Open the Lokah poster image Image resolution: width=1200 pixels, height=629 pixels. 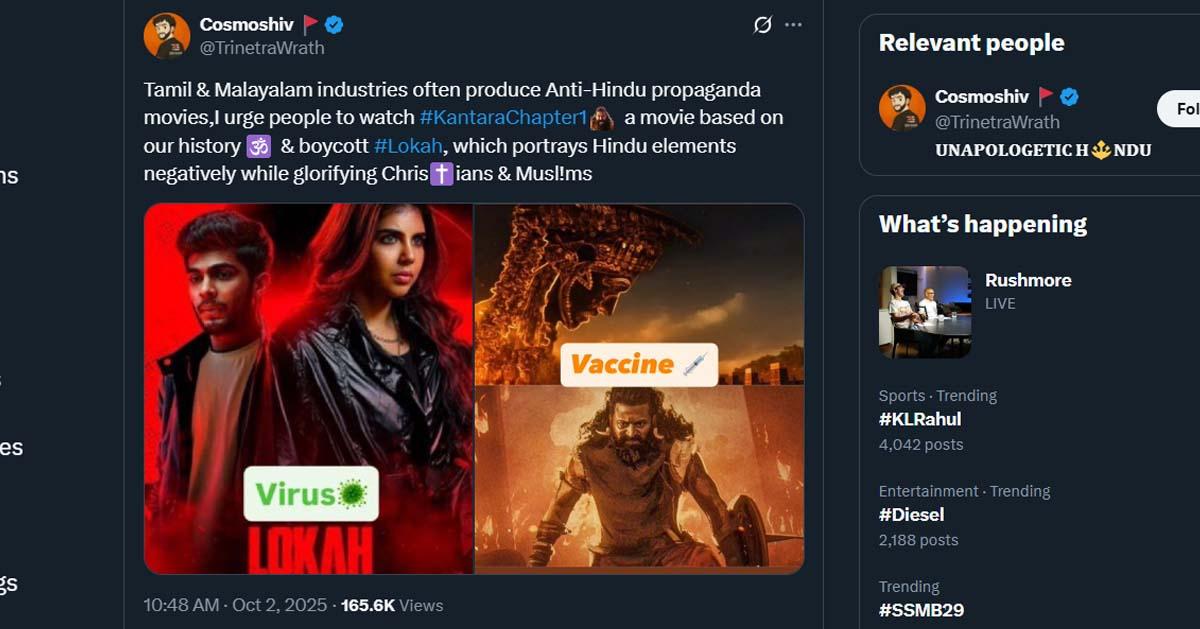point(309,388)
